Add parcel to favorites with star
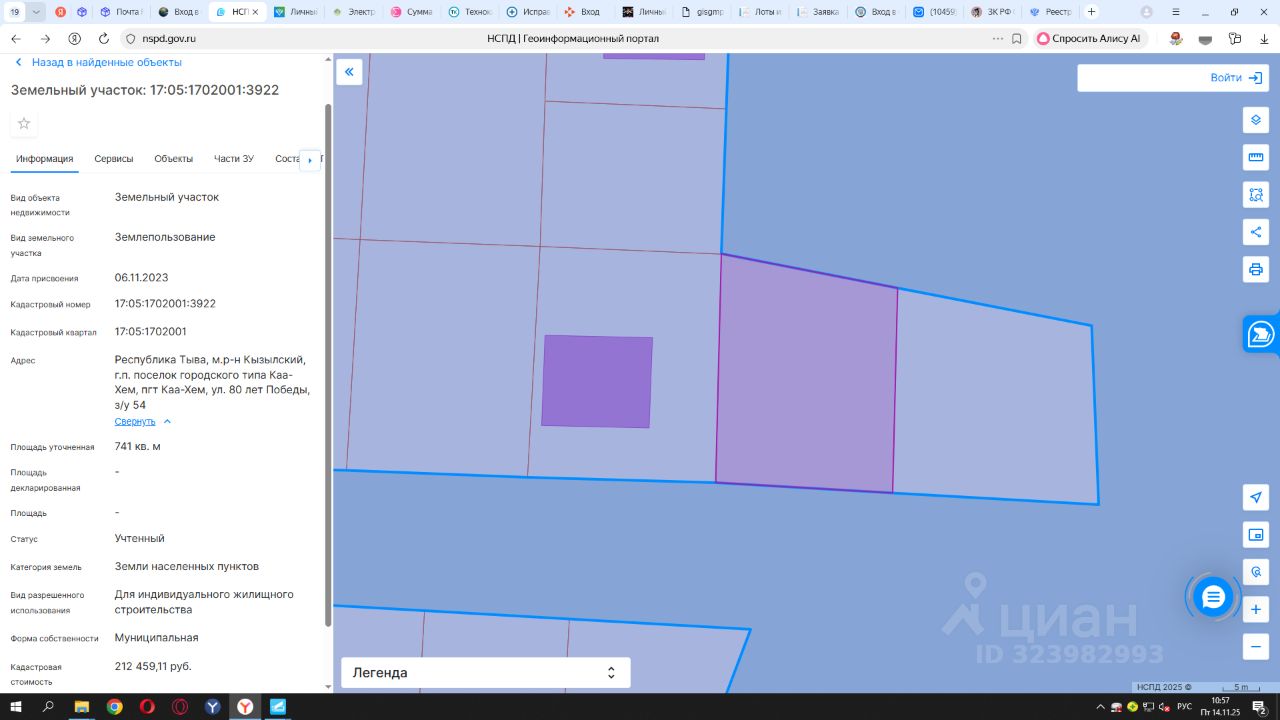Image resolution: width=1280 pixels, height=720 pixels. [24, 123]
